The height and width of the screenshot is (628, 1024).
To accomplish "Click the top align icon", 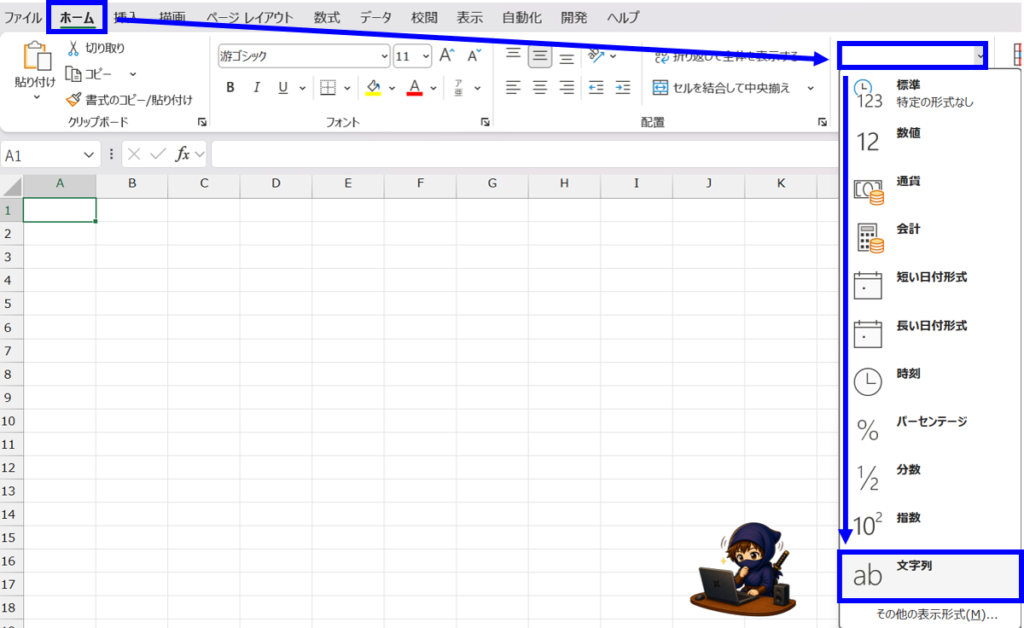I will coord(513,56).
